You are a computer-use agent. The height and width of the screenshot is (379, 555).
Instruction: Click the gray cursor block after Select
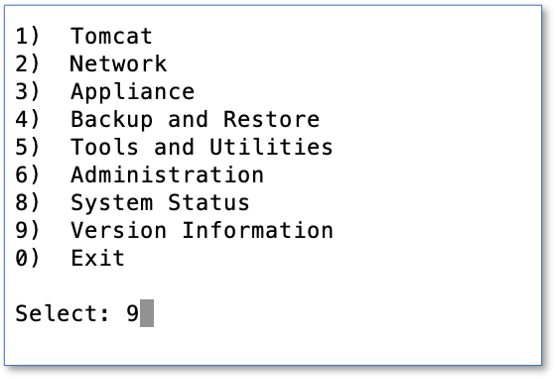pyautogui.click(x=147, y=313)
